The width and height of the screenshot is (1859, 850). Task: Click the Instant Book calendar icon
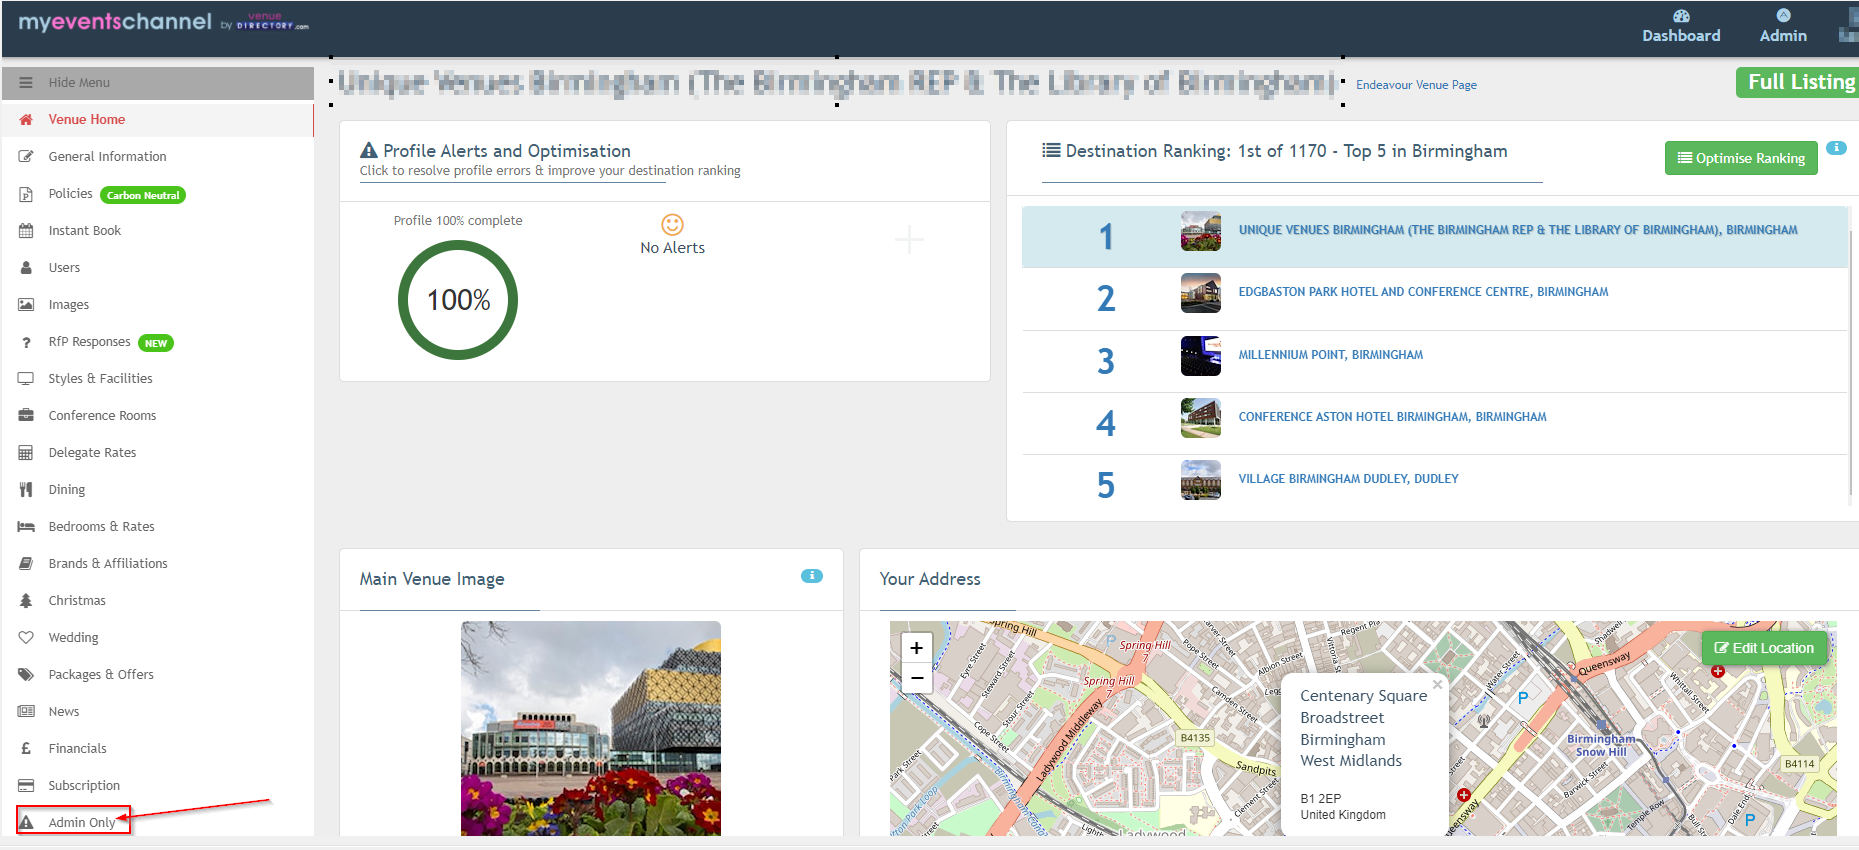click(26, 231)
